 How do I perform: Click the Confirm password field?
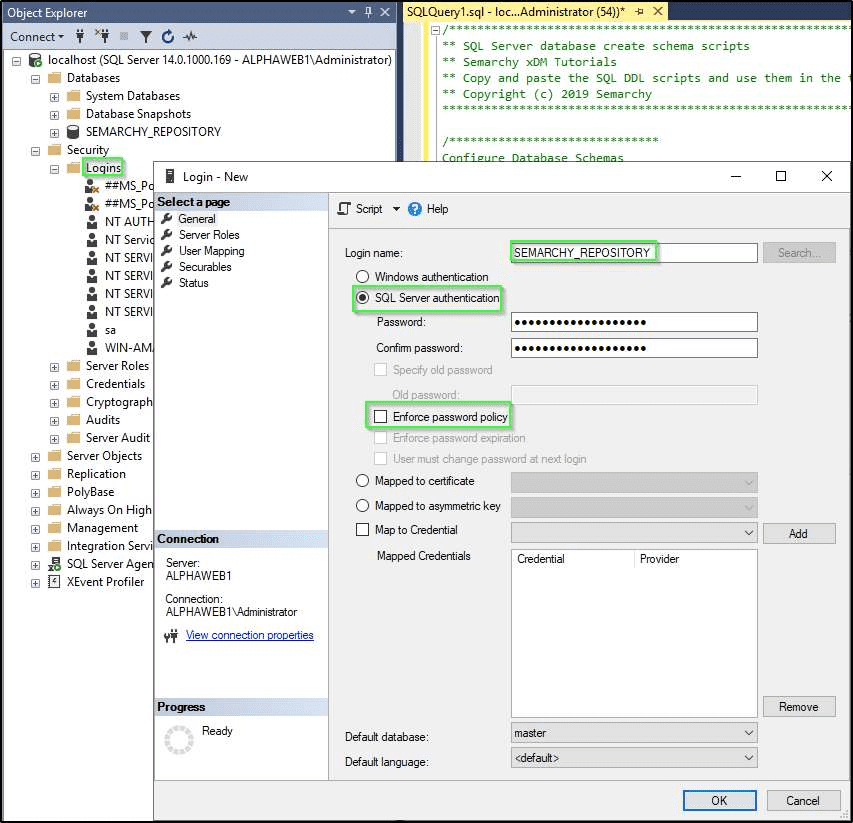click(634, 348)
